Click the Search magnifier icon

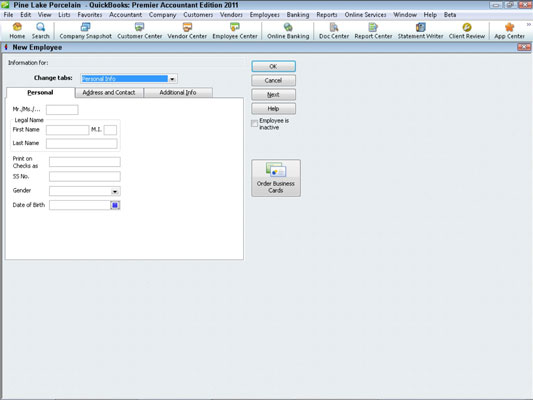pos(40,27)
